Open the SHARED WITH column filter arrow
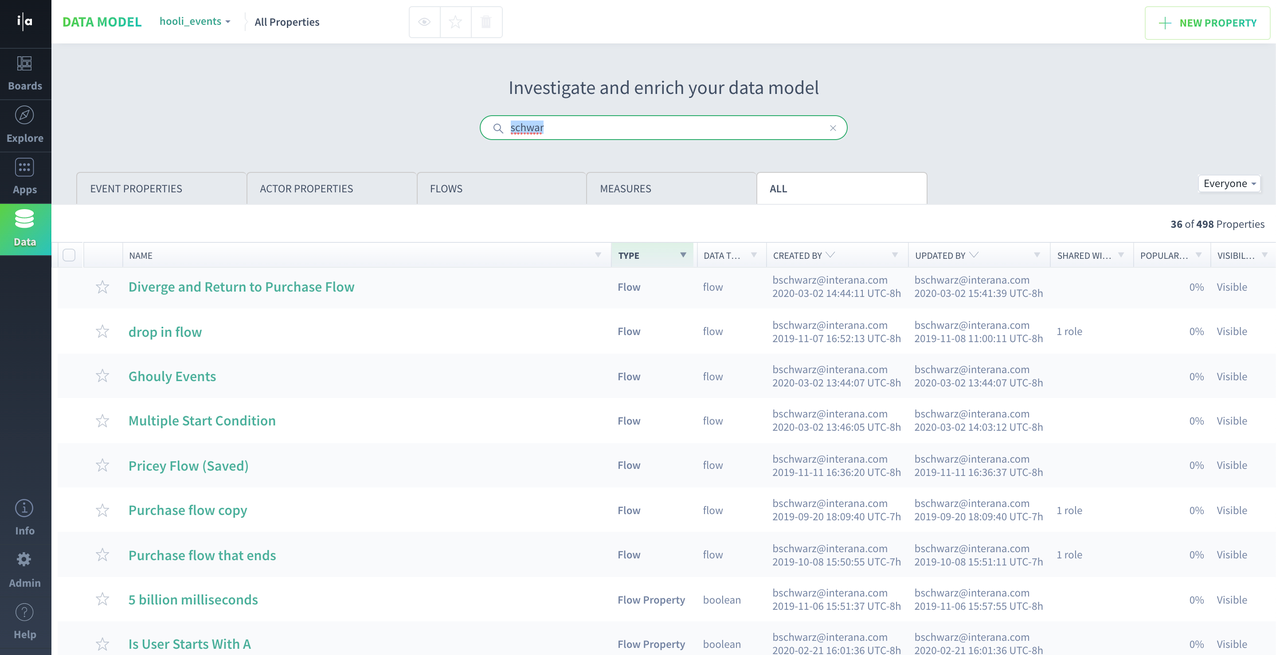 [1121, 255]
